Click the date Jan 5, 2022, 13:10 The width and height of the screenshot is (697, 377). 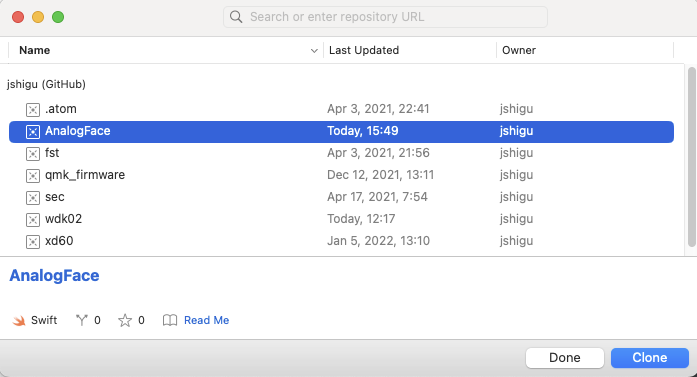click(x=378, y=241)
